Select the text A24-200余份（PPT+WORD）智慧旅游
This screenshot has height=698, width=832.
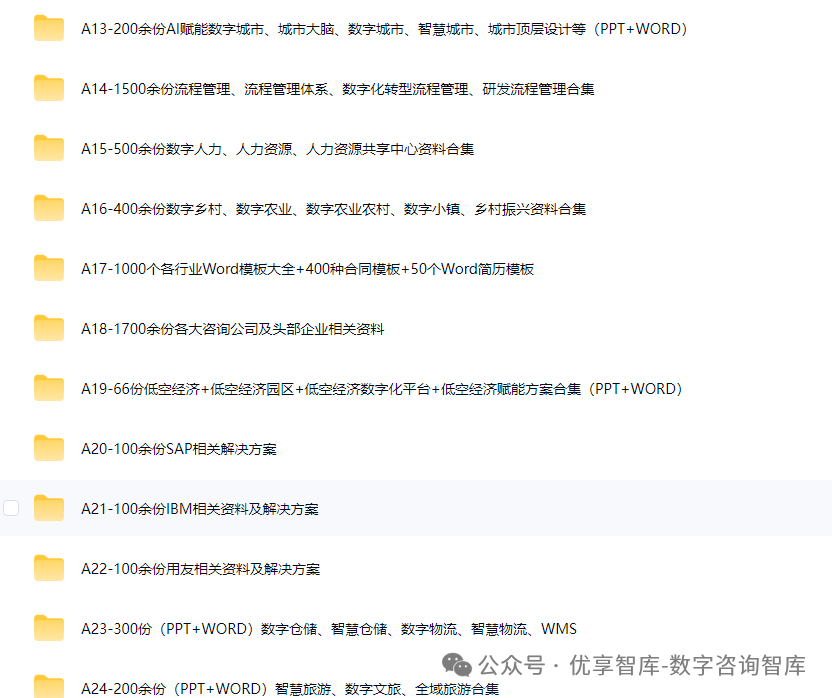[206, 688]
